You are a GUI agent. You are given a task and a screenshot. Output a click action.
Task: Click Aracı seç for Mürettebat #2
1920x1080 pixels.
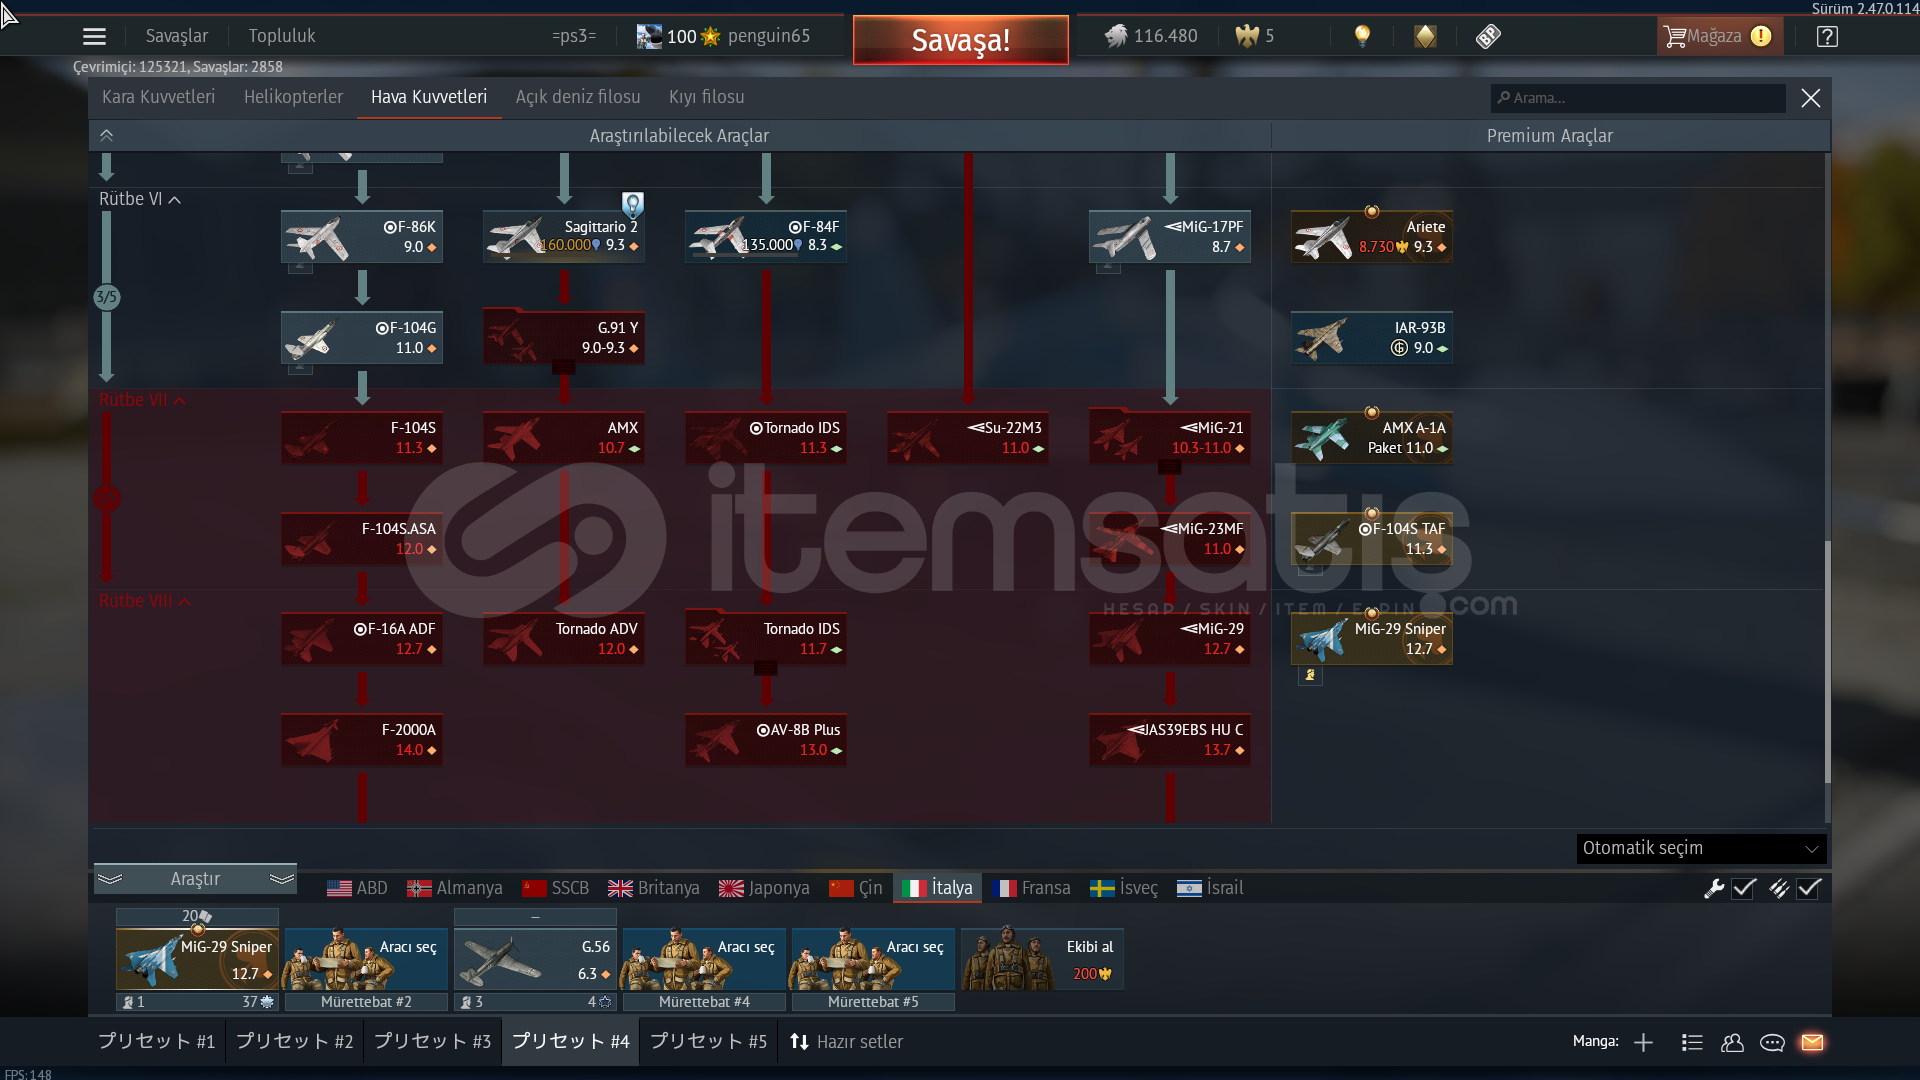pyautogui.click(x=366, y=960)
